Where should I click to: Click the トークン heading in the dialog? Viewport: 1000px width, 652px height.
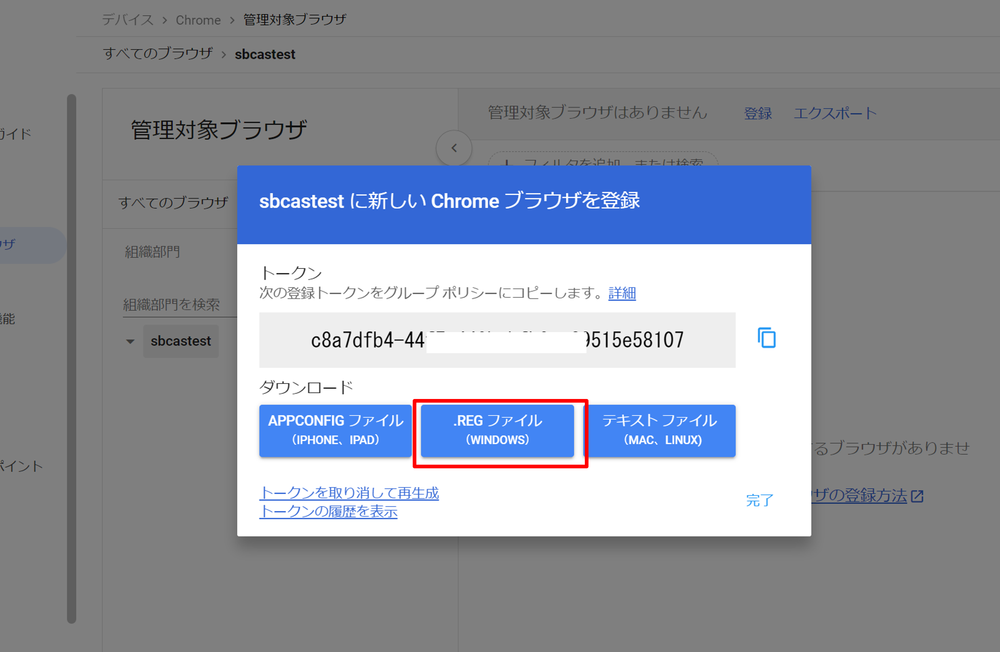pos(291,273)
